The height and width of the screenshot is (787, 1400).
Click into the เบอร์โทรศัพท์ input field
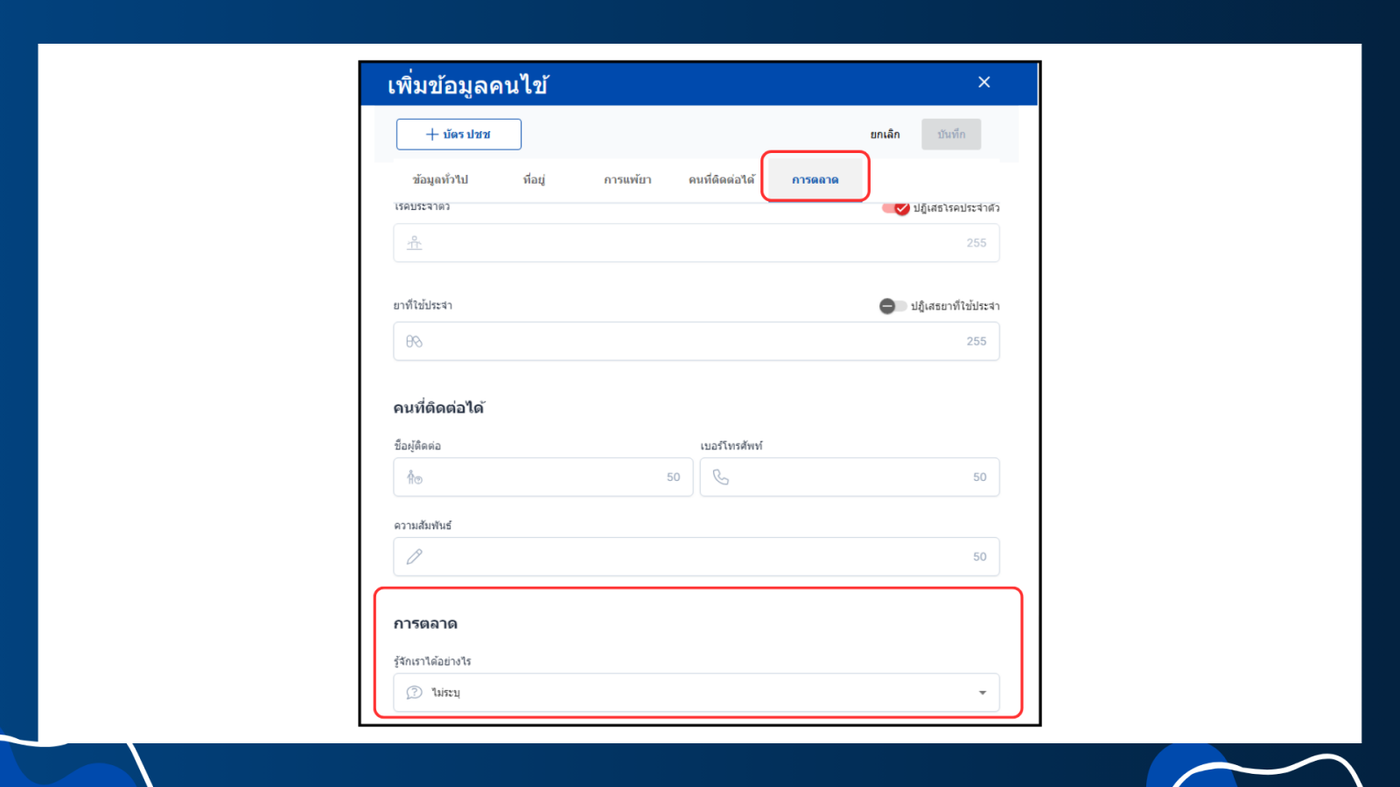click(x=849, y=477)
